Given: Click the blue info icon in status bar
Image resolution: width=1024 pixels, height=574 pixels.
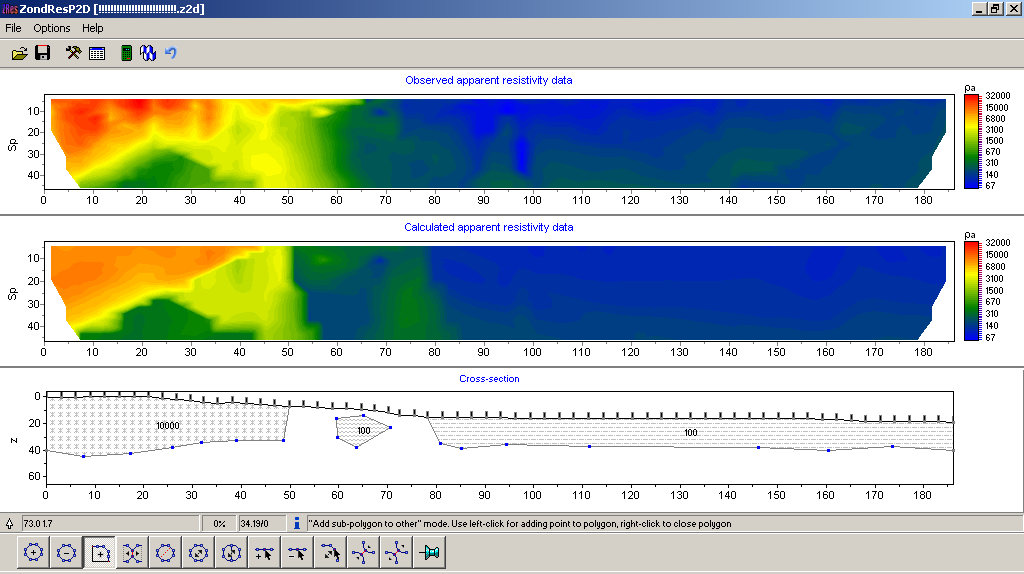Looking at the screenshot, I should click(297, 523).
